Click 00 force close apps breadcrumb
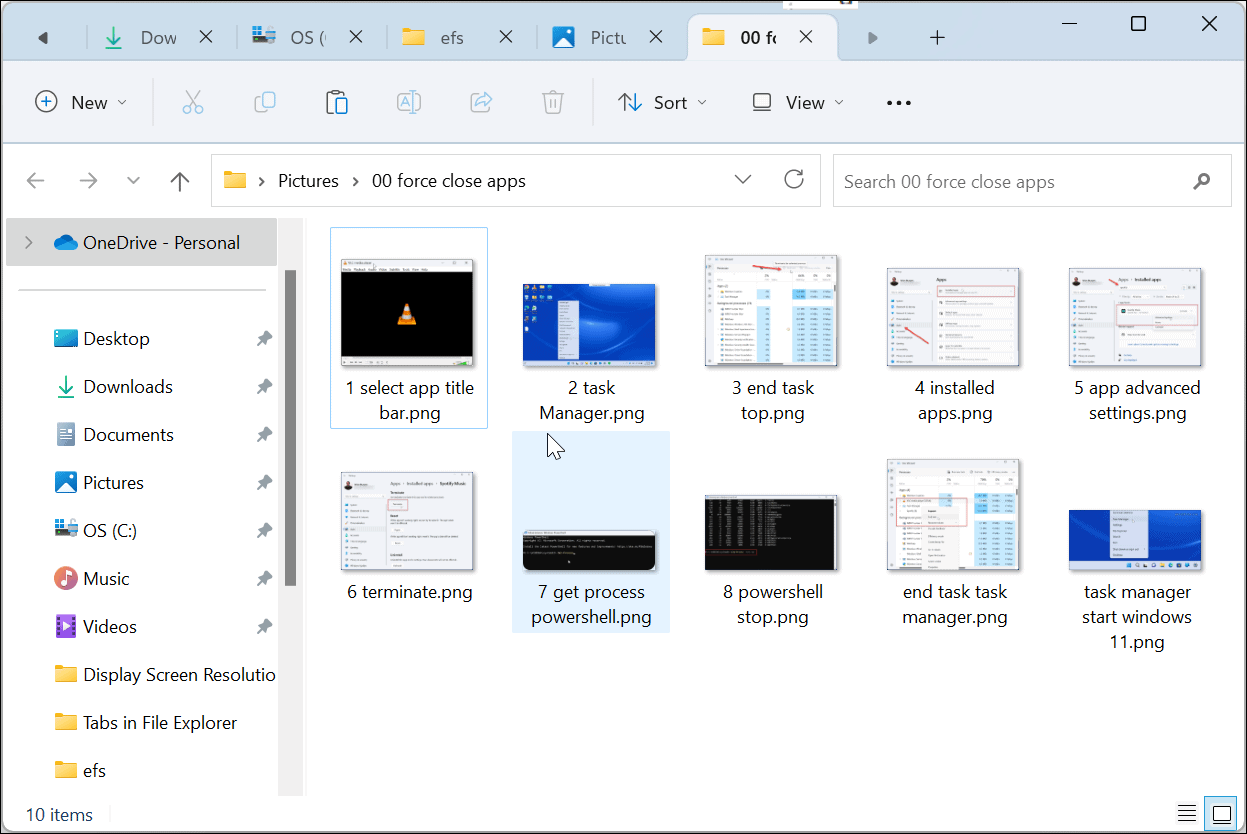 coord(449,181)
